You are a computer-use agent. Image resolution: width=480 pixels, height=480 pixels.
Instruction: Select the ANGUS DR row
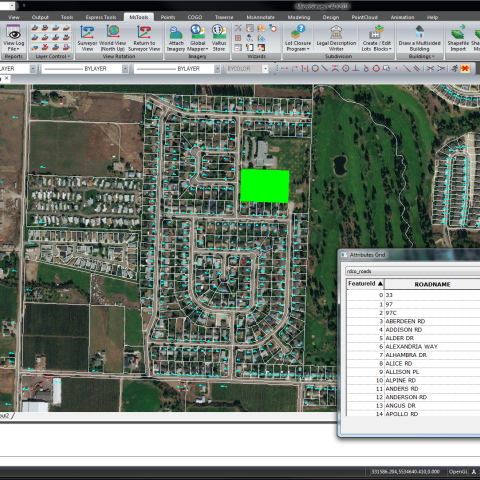tap(413, 406)
